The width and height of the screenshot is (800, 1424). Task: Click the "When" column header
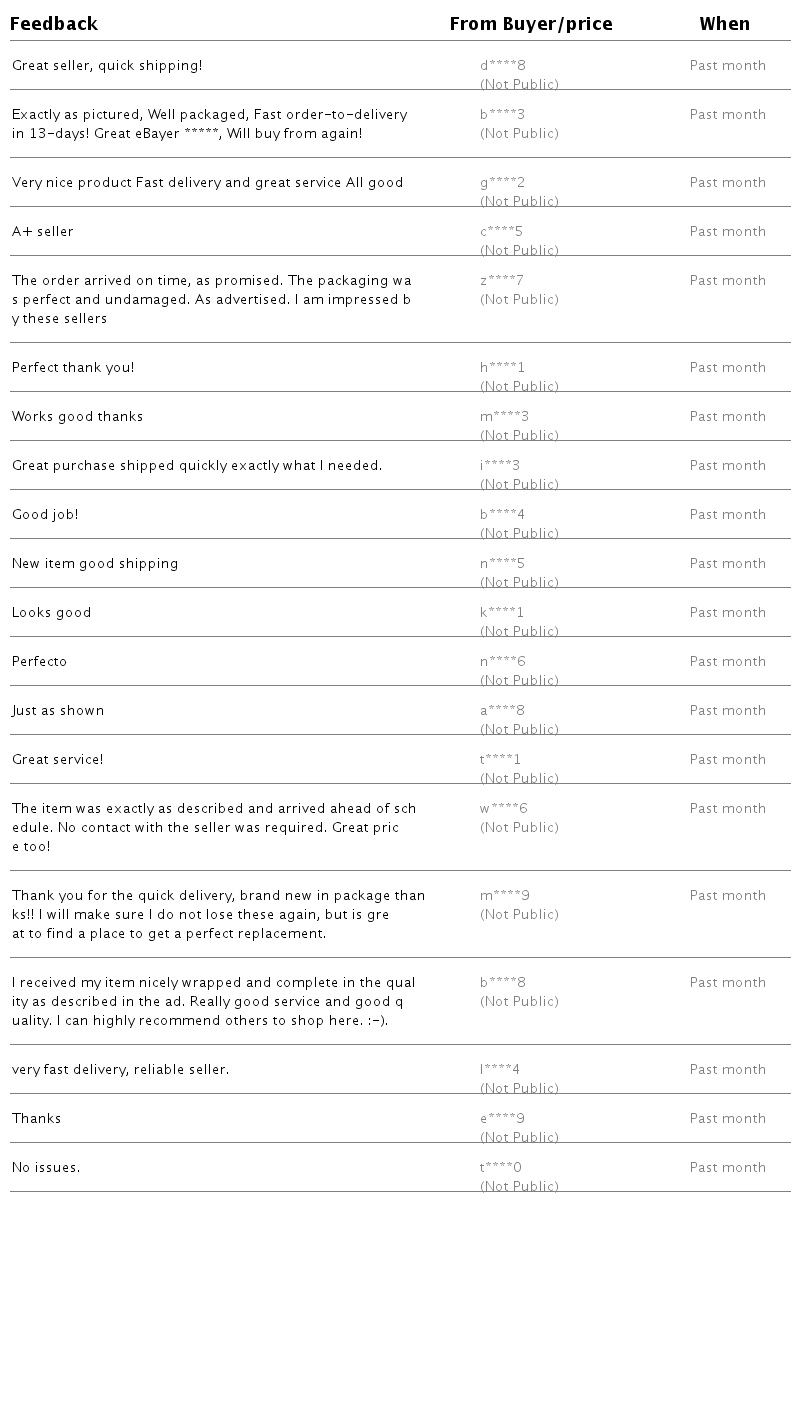tap(725, 24)
